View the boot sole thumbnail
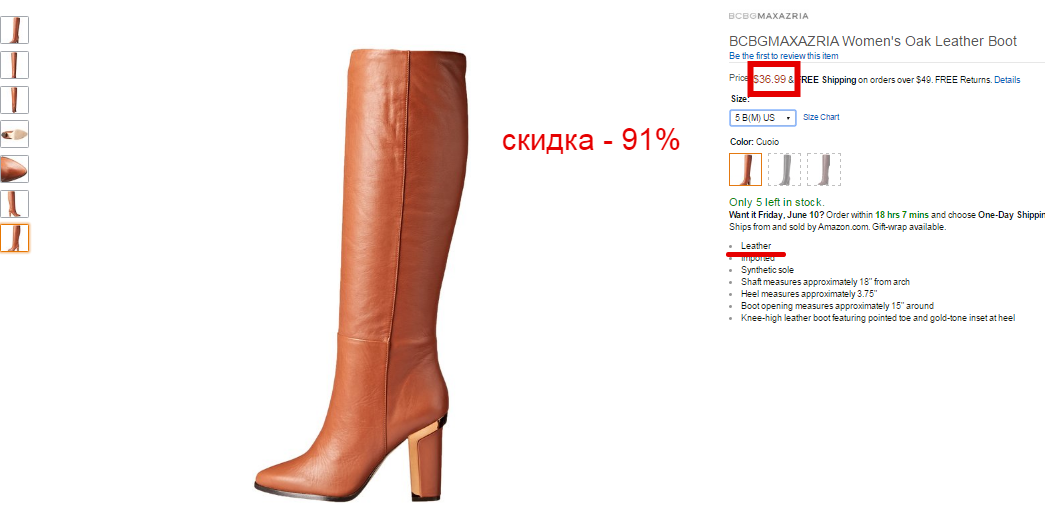The height and width of the screenshot is (521, 1045). click(x=15, y=134)
